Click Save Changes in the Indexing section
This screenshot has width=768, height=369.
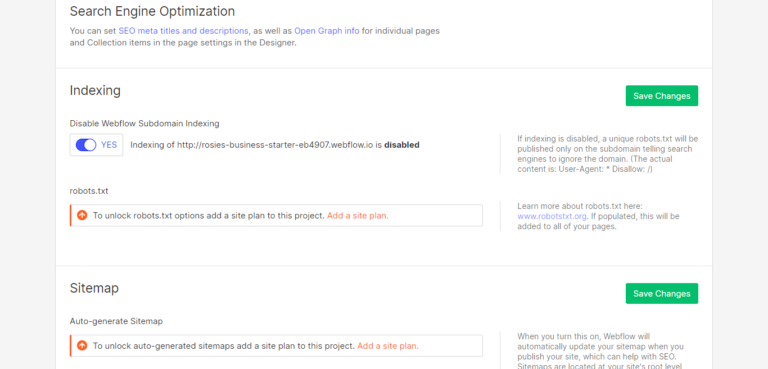click(662, 96)
